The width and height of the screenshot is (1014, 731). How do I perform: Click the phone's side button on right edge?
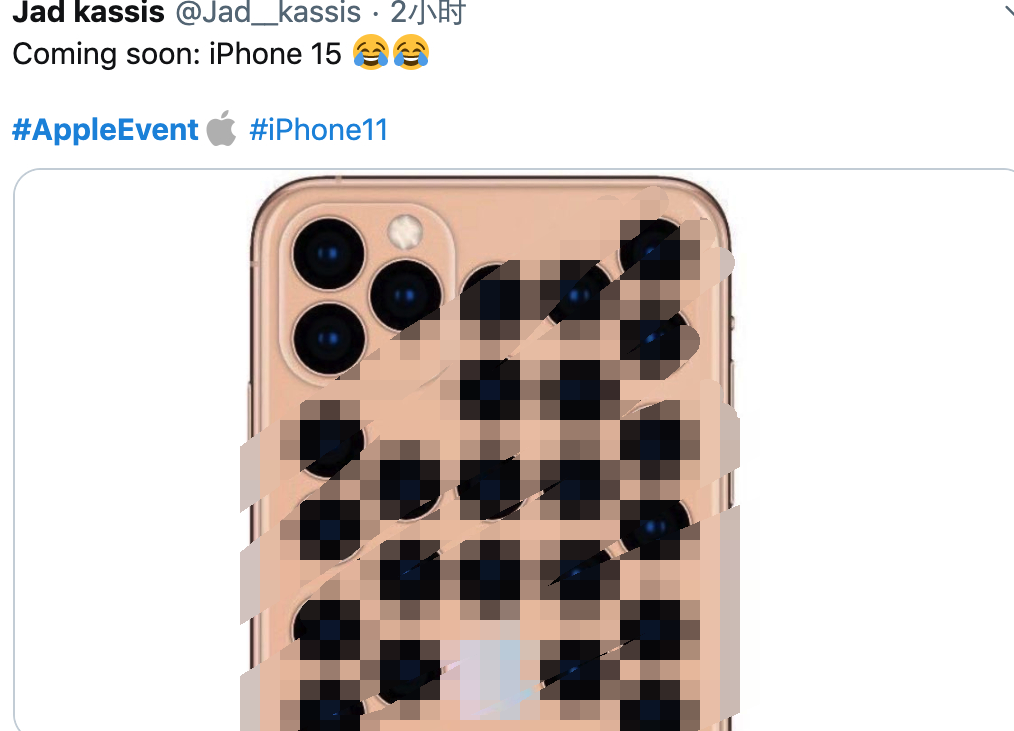coord(733,321)
